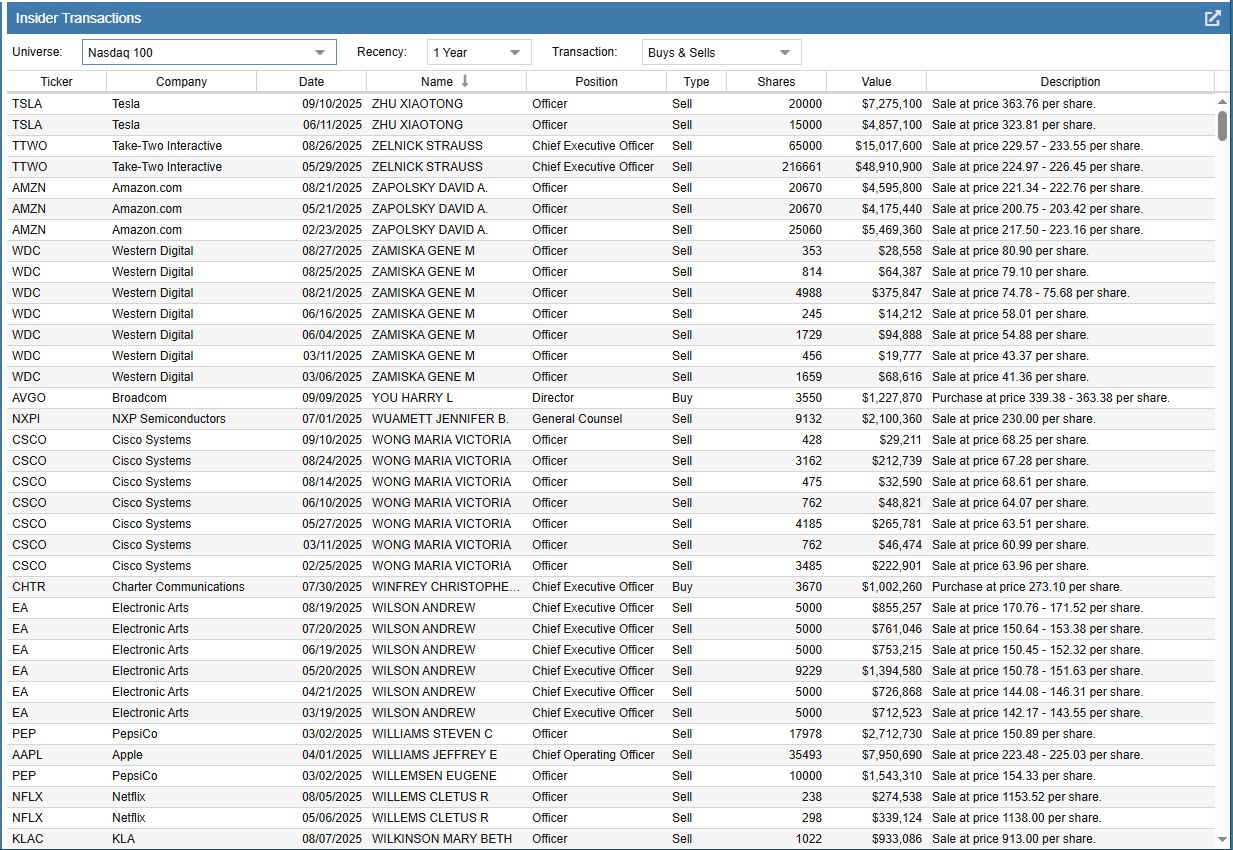Click the sort arrow beside Name header
The image size is (1233, 850).
465,82
